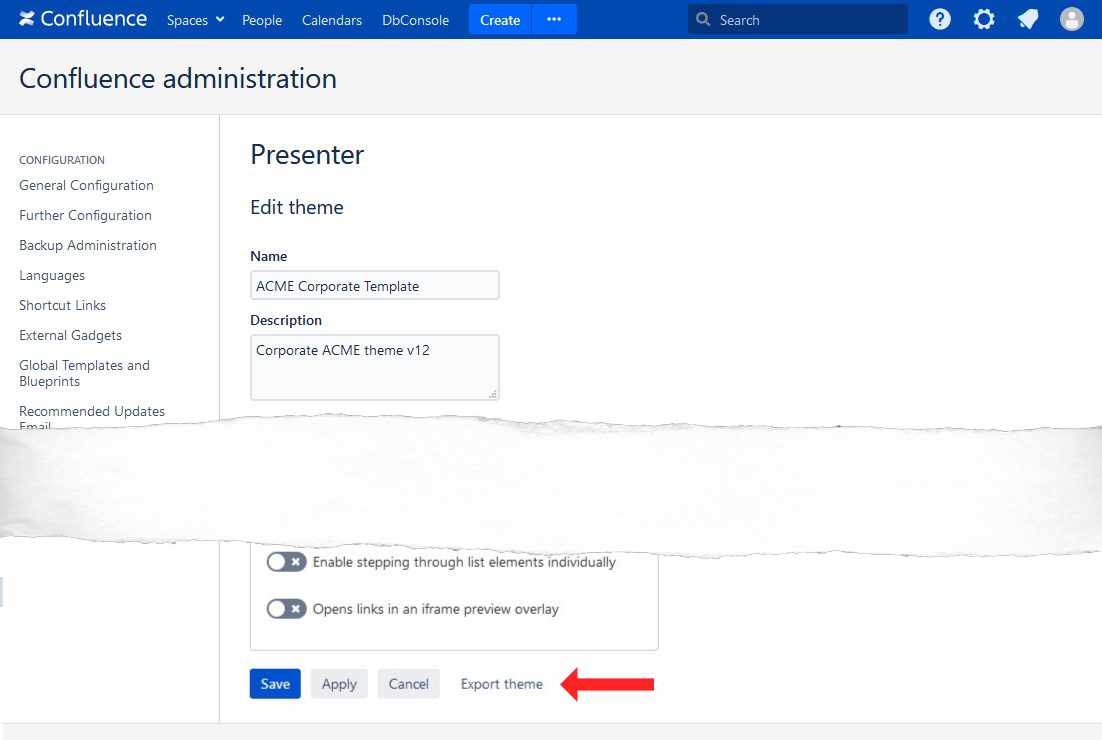Open the help question mark icon

pos(940,19)
